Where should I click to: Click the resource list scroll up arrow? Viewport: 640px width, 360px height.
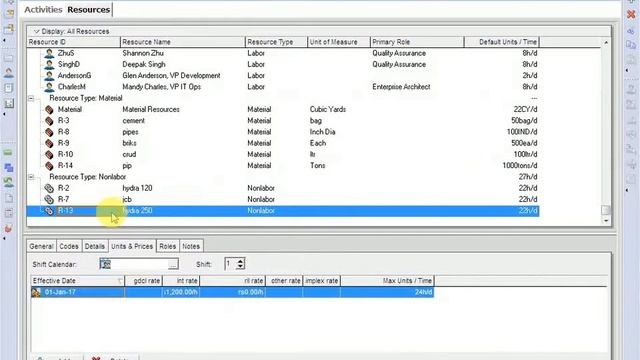tap(606, 42)
